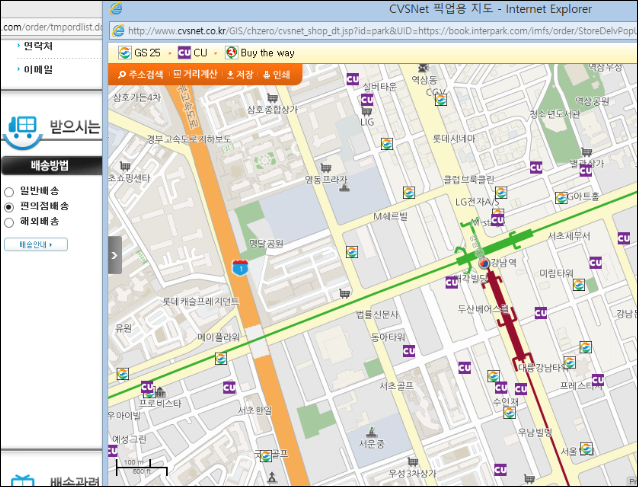This screenshot has height=487, width=638.
Task: Click the 주소검색 address search toolbar button
Action: [140, 74]
